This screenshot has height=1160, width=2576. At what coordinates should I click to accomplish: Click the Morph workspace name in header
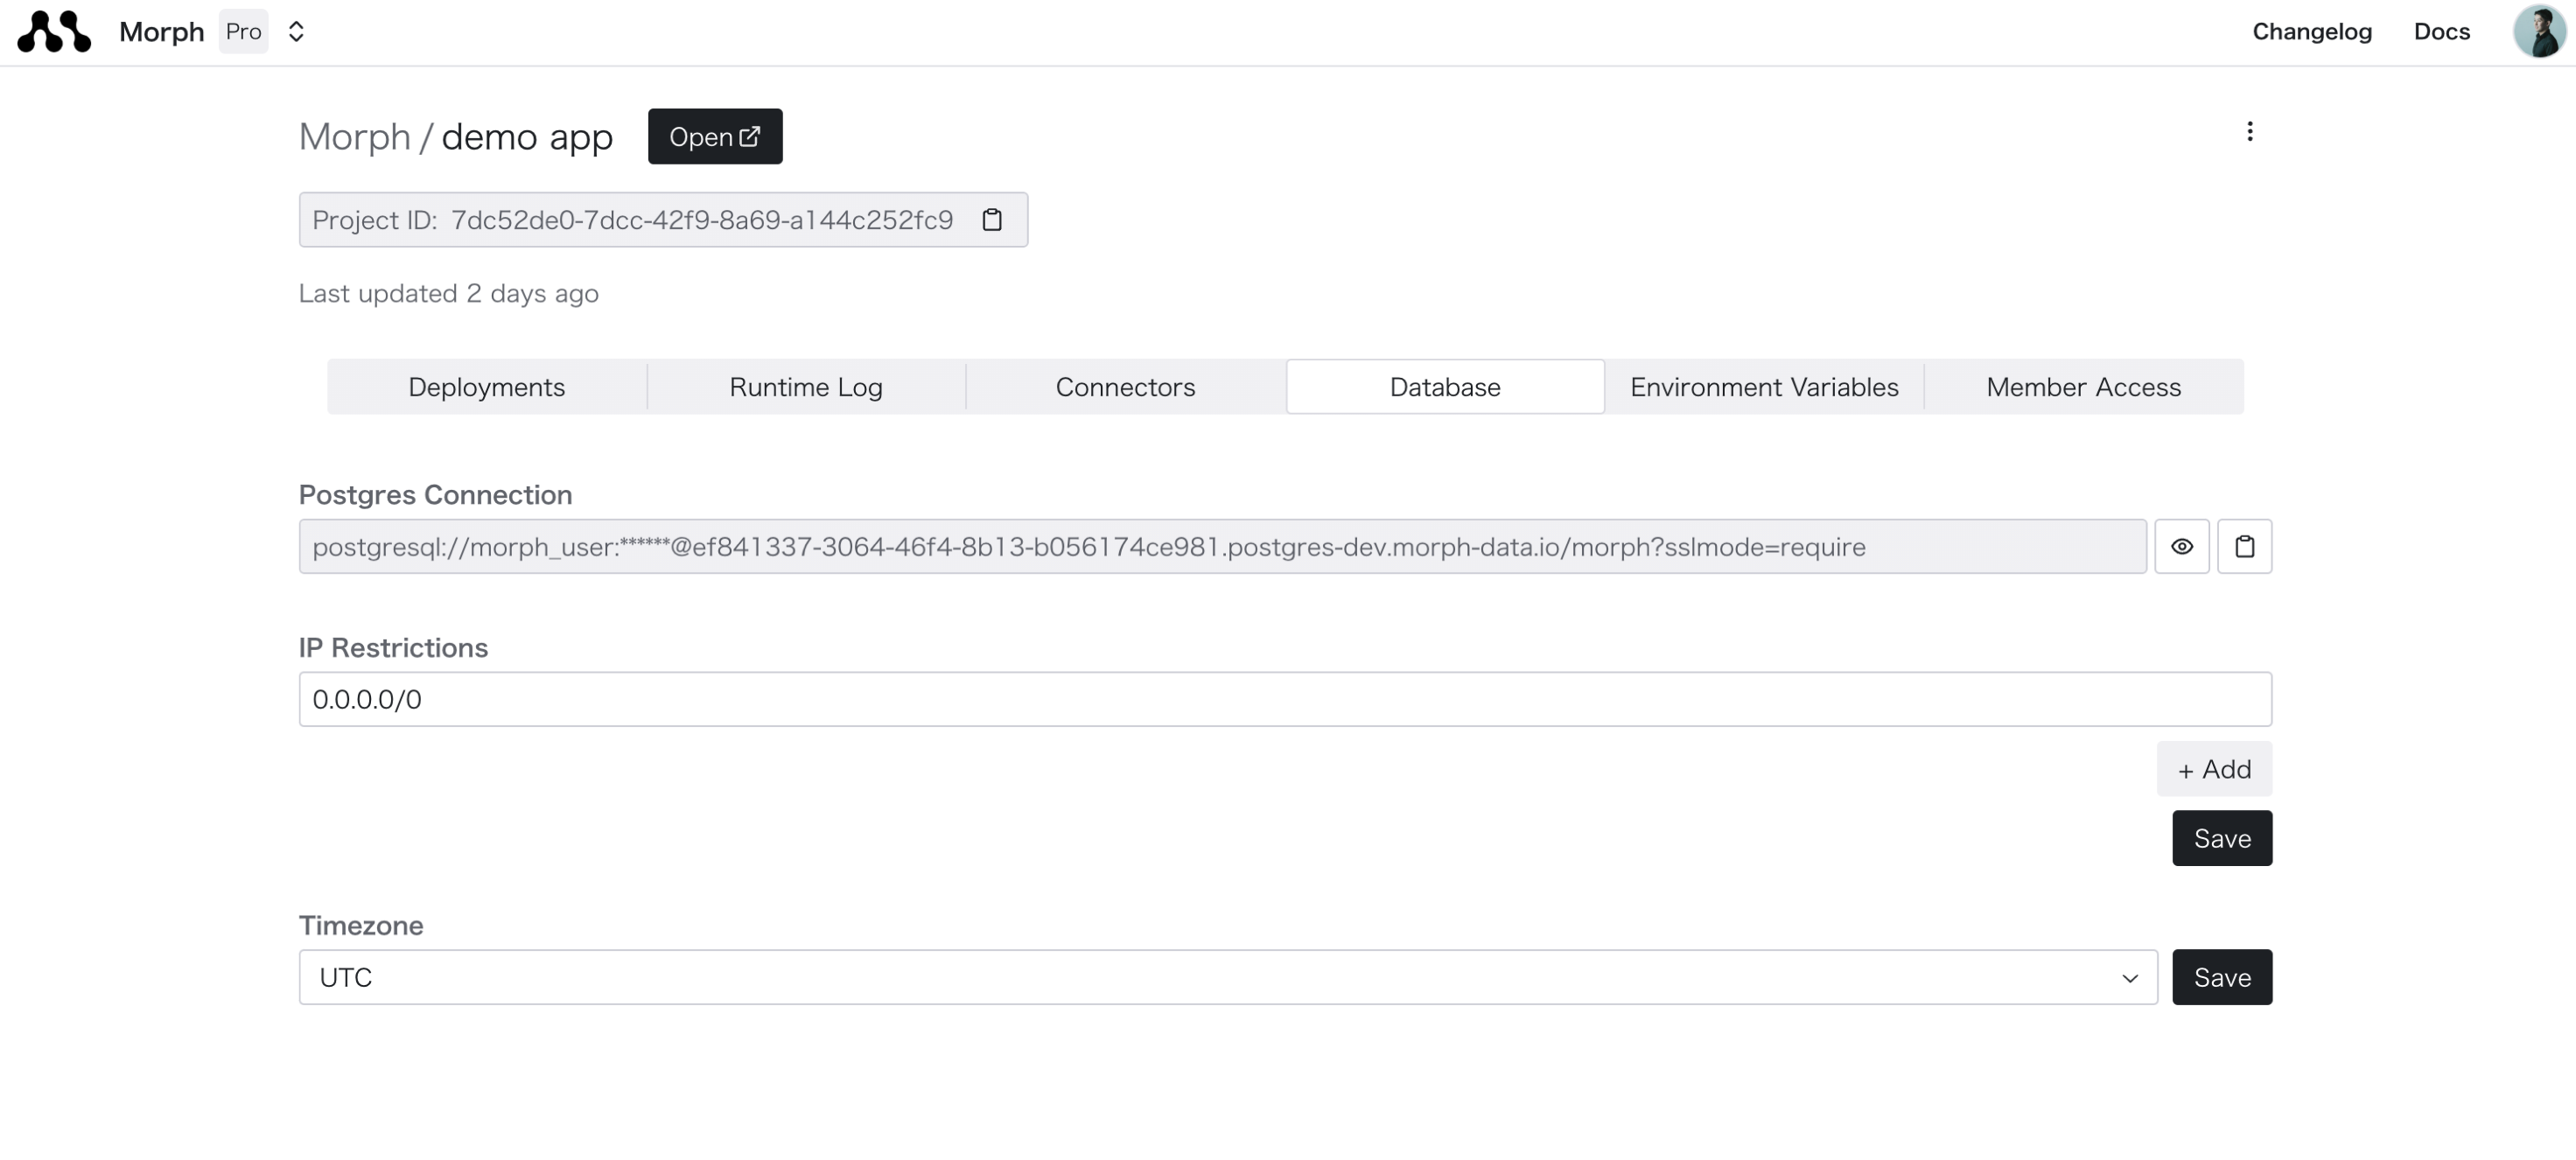point(161,32)
